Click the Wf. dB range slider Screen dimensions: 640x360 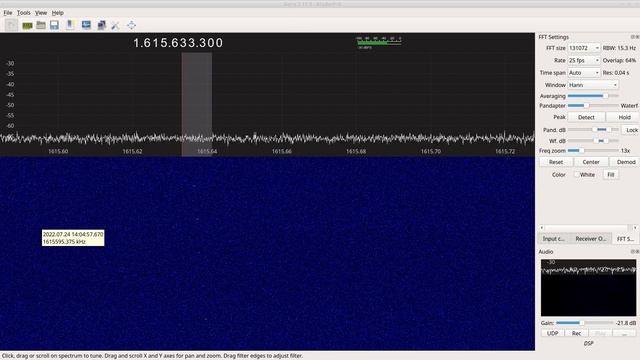[593, 141]
